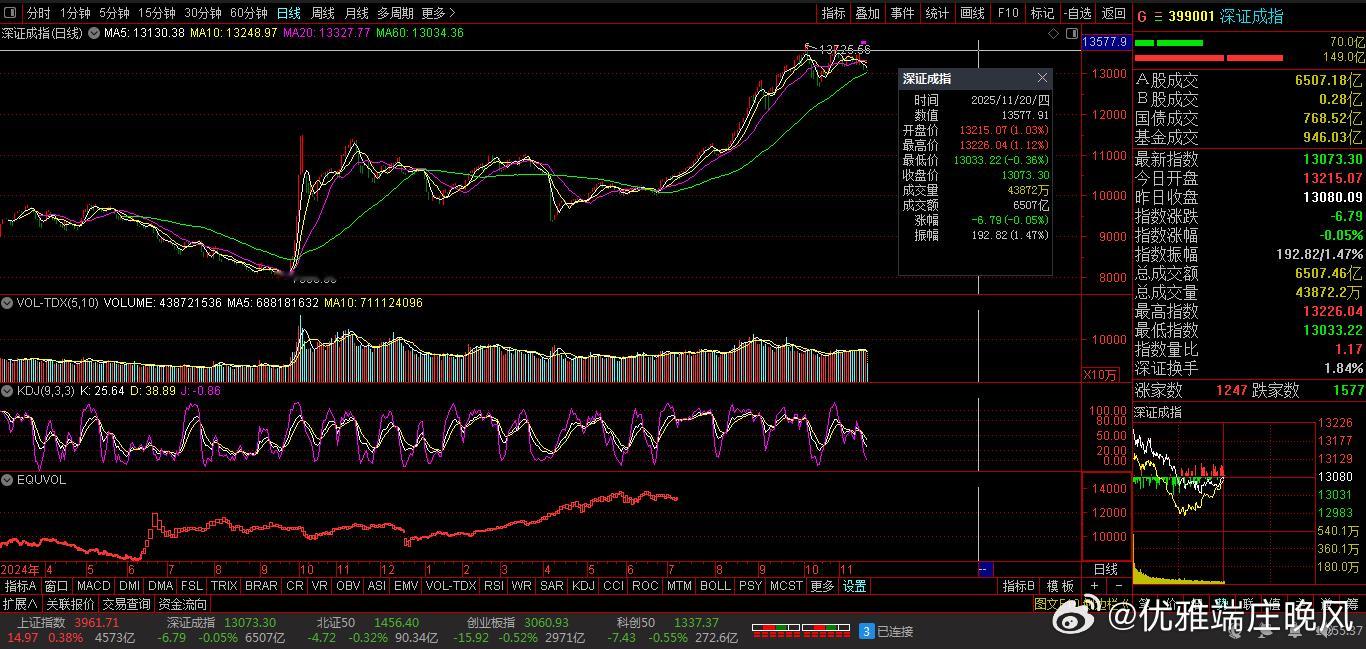The width and height of the screenshot is (1366, 649).
Task: Close the 深证成指 data popup
Action: coord(1042,78)
